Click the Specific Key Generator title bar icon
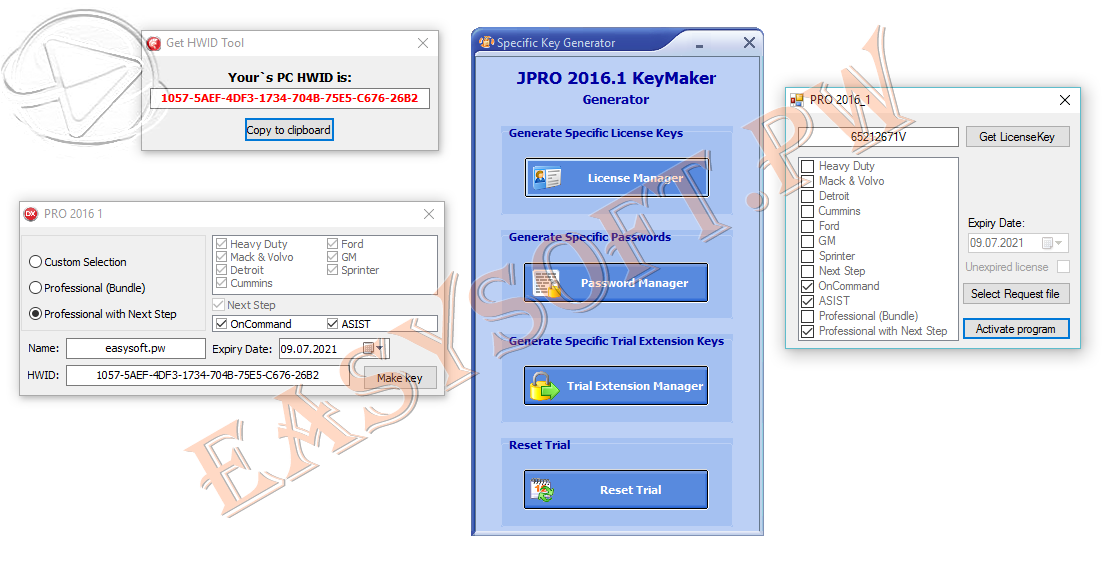The image size is (1114, 569). tap(487, 43)
